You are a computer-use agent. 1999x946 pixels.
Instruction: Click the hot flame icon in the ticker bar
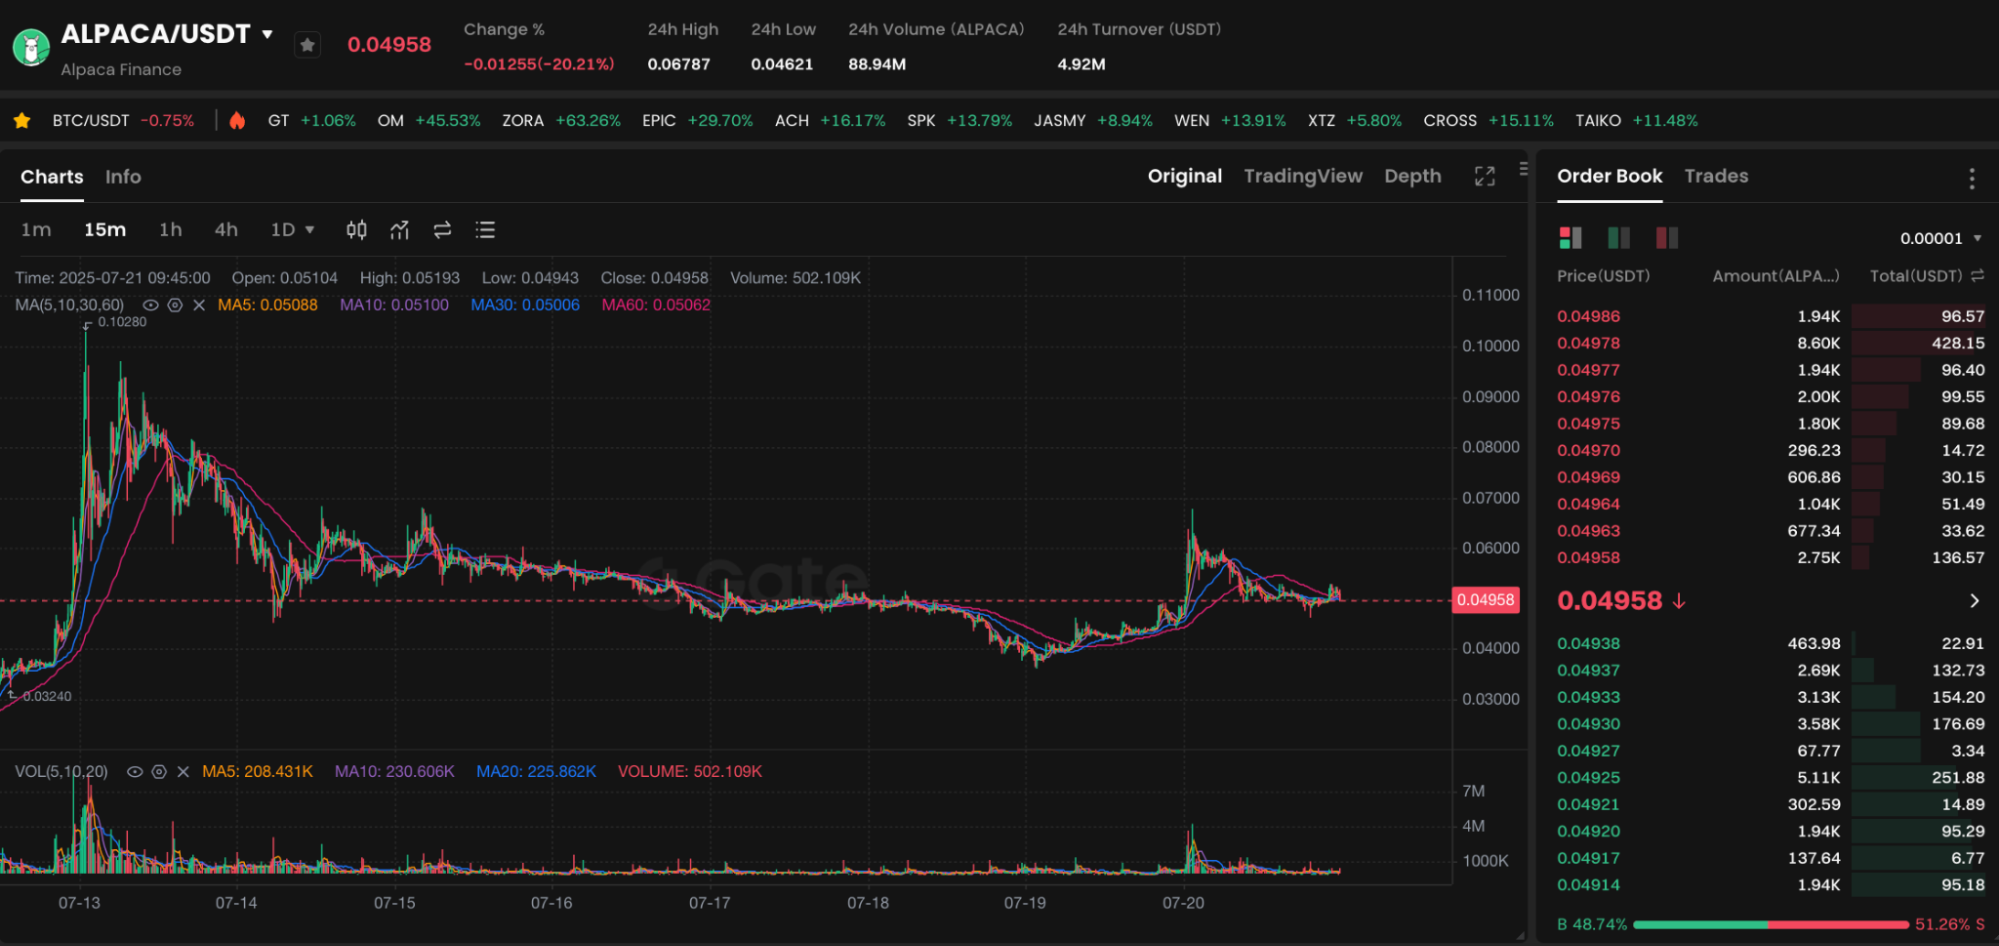point(237,120)
